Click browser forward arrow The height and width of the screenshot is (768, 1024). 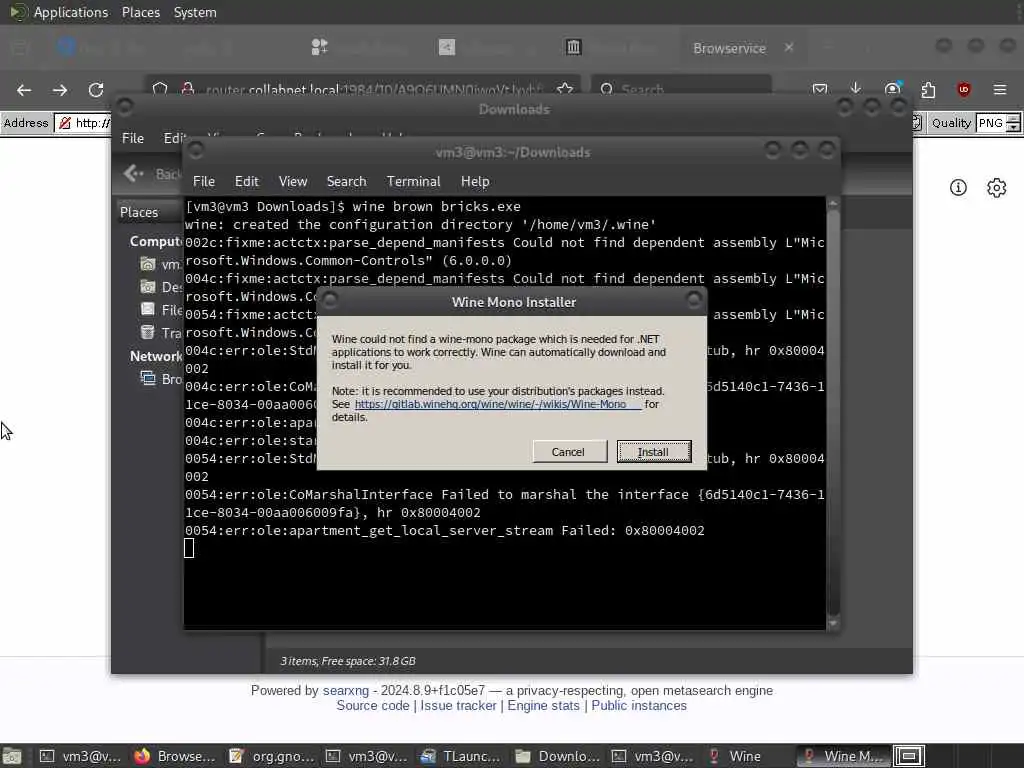coord(60,89)
